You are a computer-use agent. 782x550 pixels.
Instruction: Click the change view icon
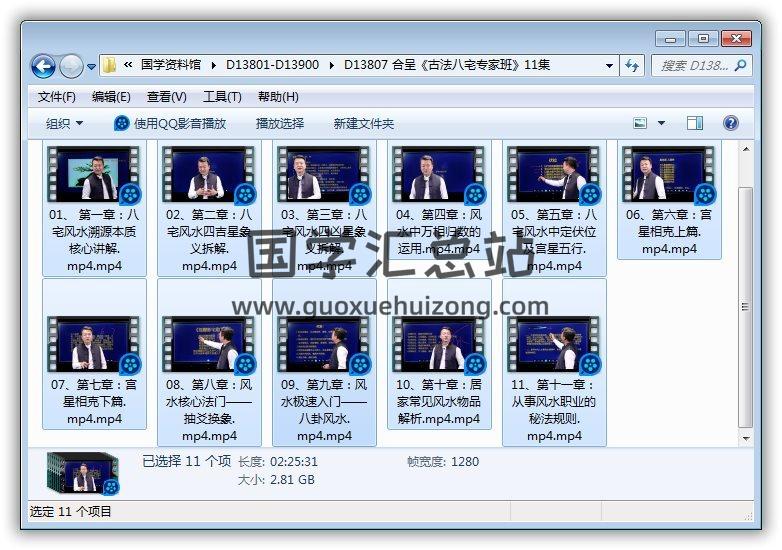[x=640, y=123]
